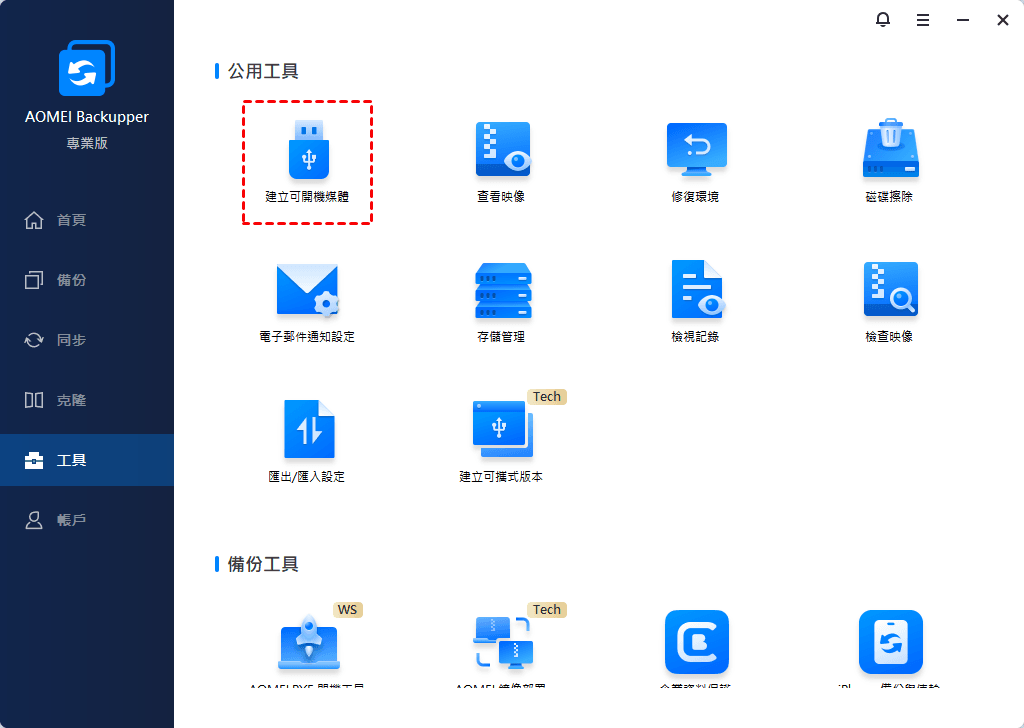Go to 首頁 in sidebar
The height and width of the screenshot is (728, 1024).
[x=70, y=220]
